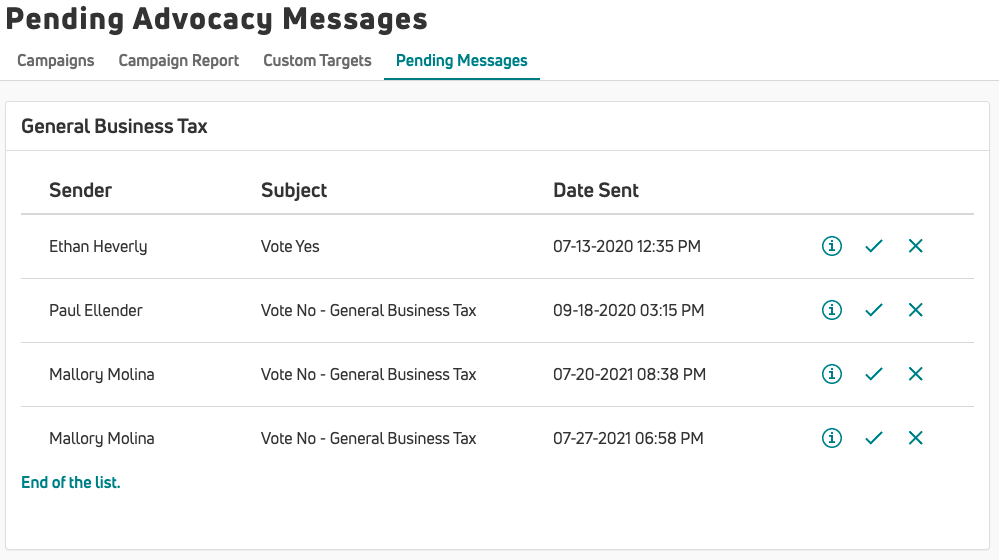Approve Mallory Molina's 07-27-2021 message

[874, 438]
